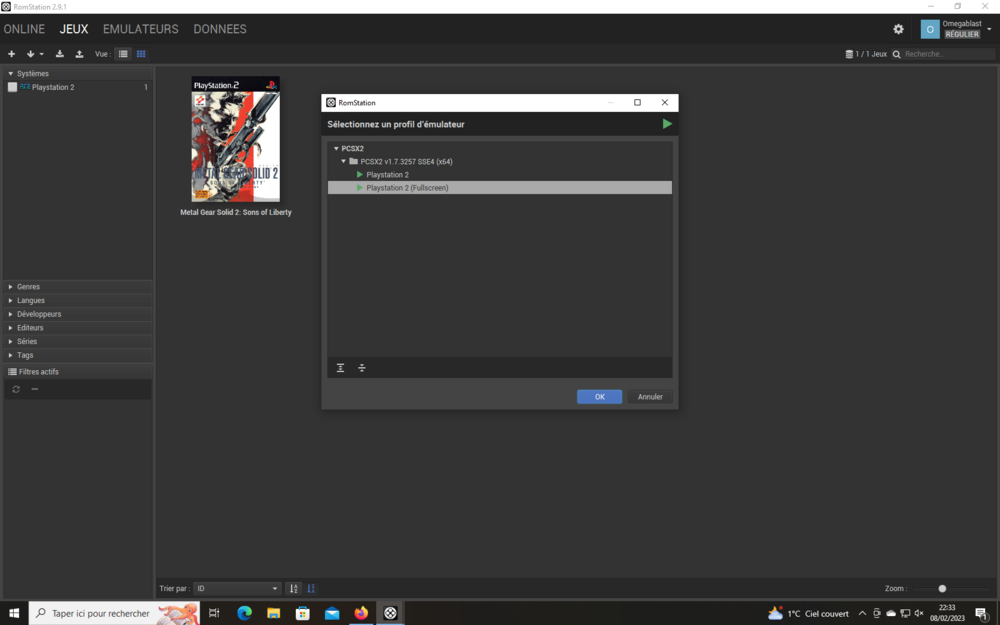Open Task View on the taskbar
The image size is (1000, 625).
(214, 614)
